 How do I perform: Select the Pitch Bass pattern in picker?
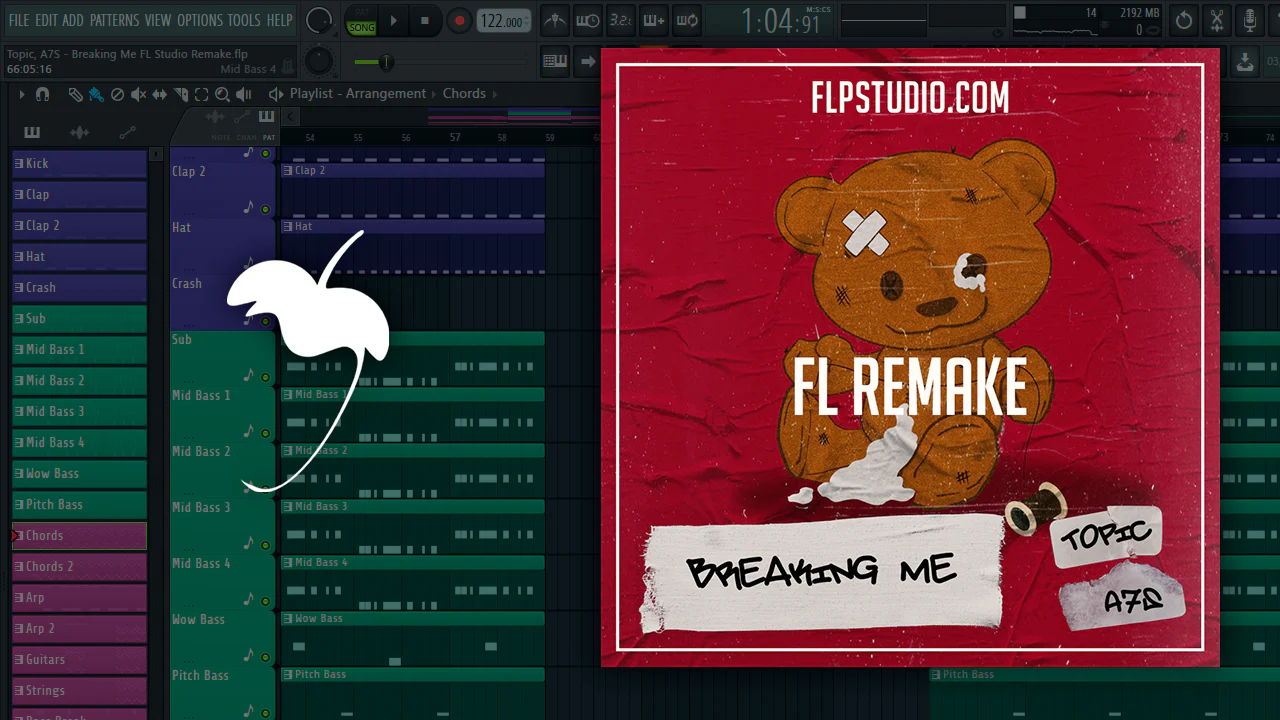[x=79, y=505]
